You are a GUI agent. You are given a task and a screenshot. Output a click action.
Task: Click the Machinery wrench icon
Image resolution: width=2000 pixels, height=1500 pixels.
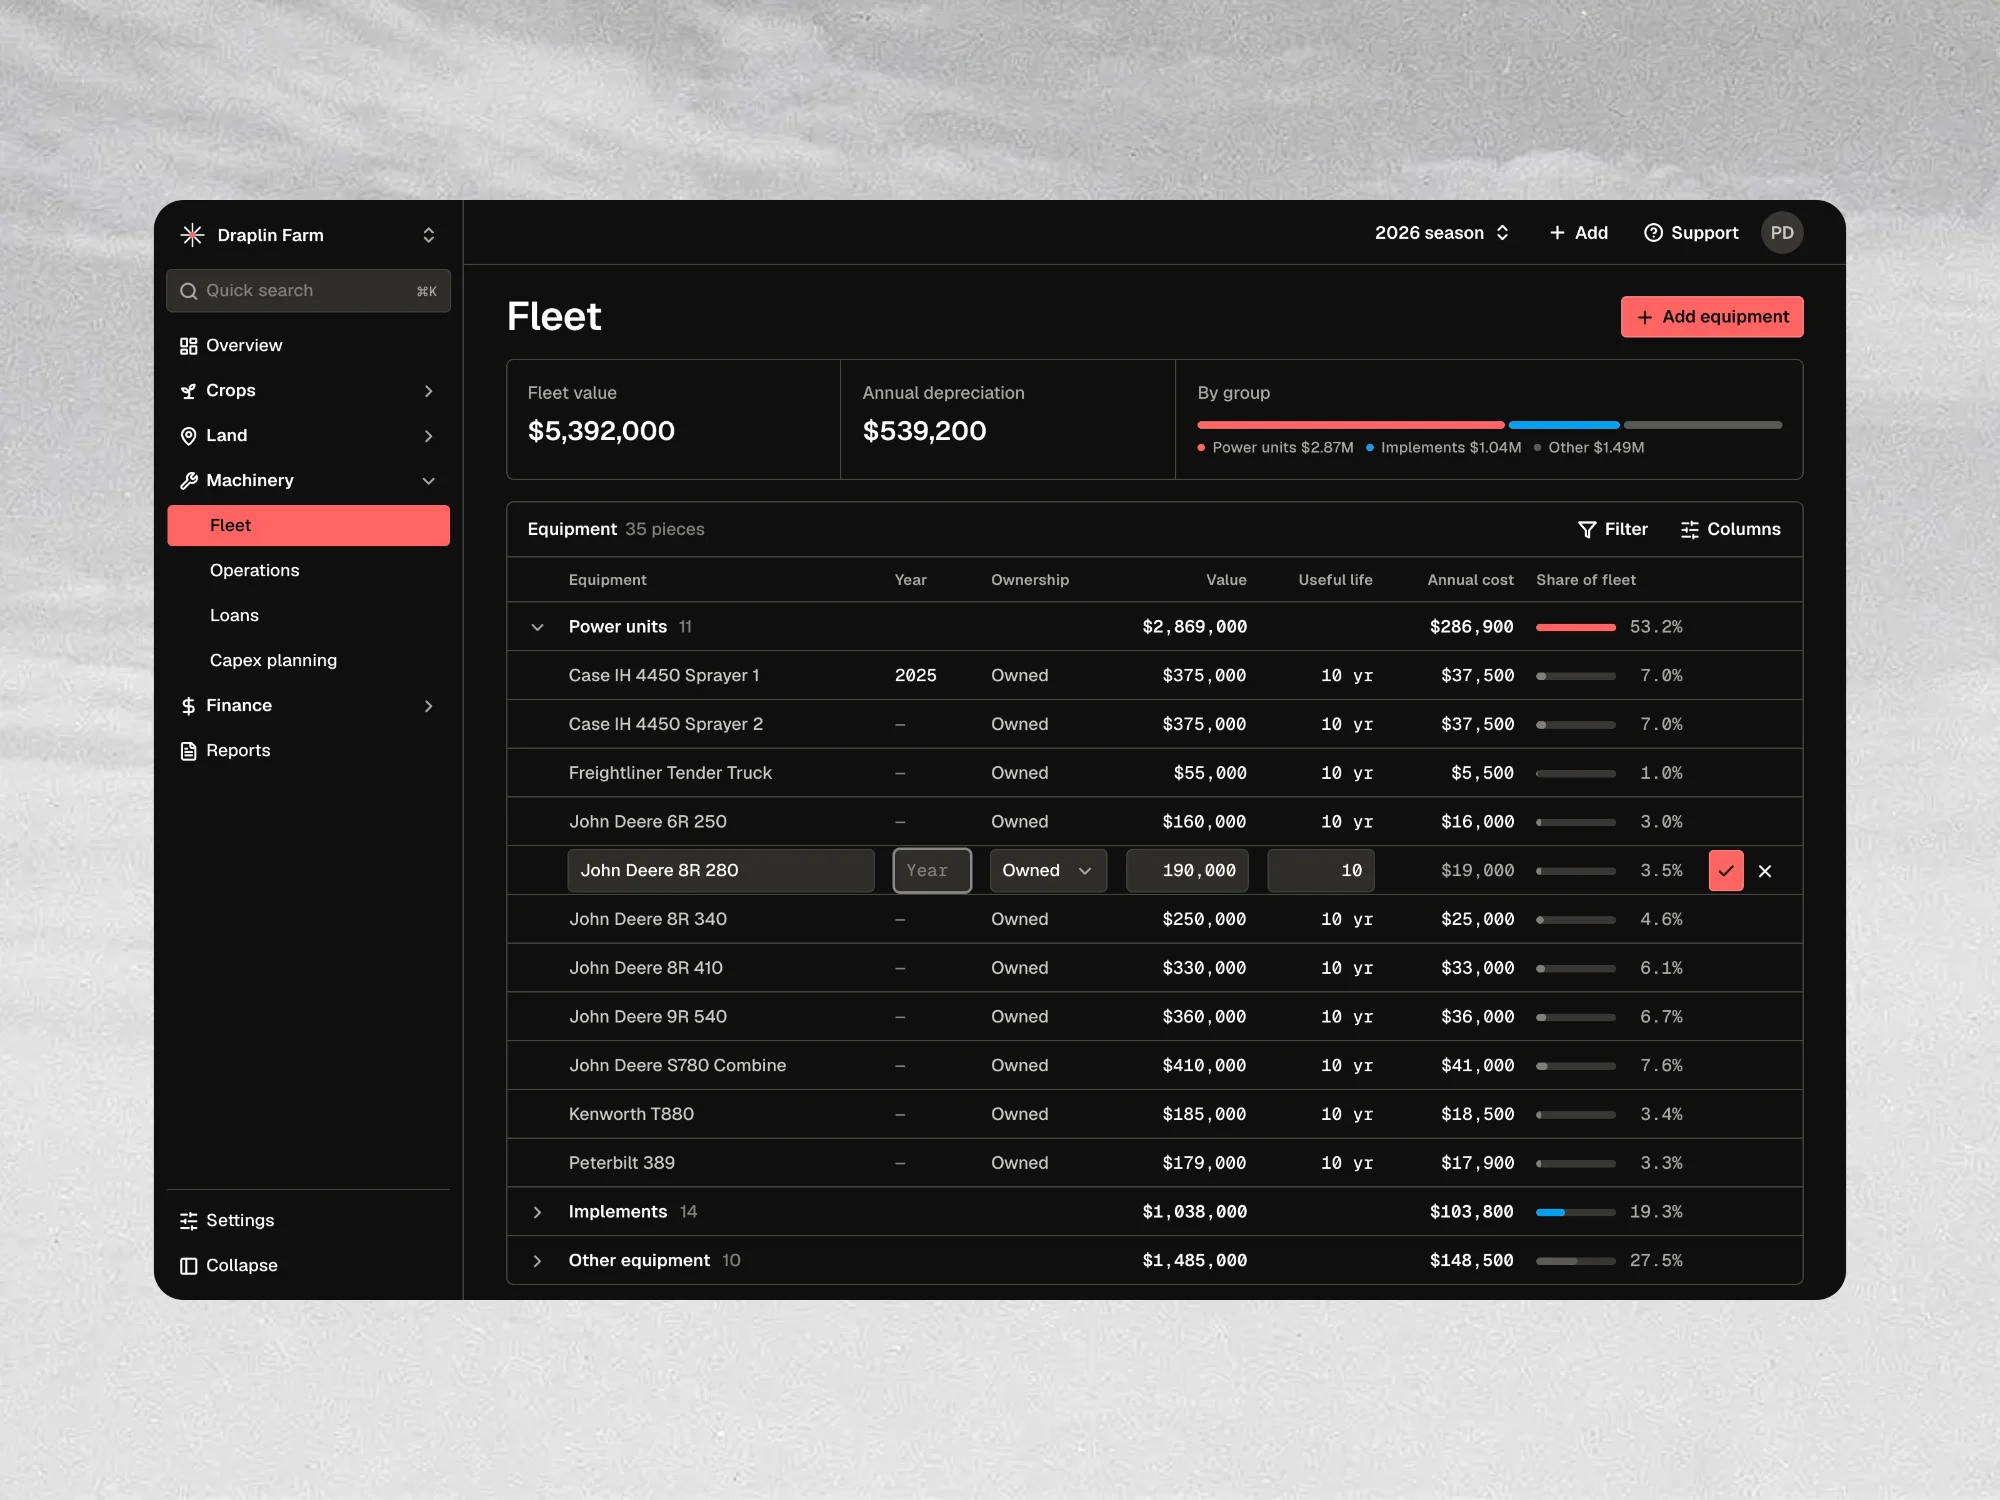coord(188,481)
